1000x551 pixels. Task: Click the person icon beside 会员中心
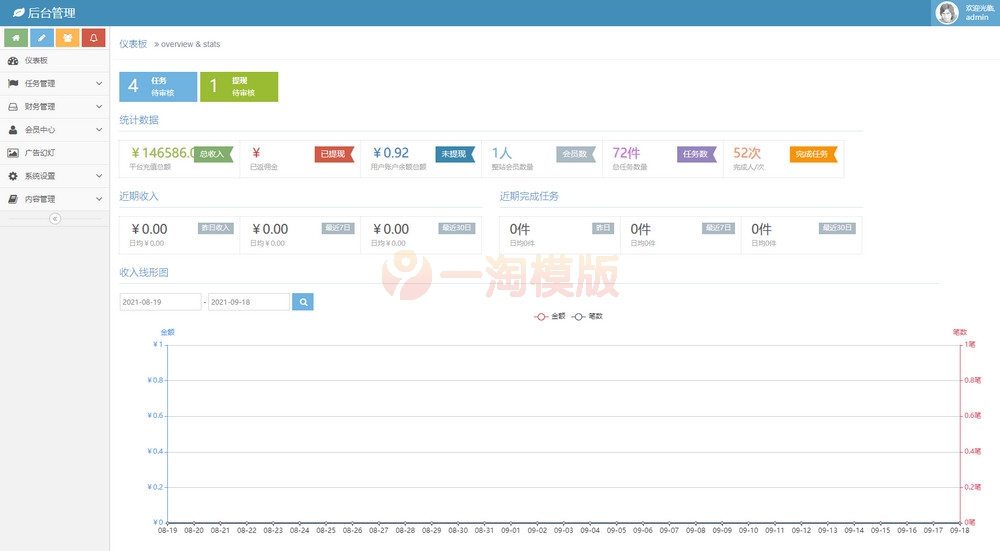pos(13,129)
